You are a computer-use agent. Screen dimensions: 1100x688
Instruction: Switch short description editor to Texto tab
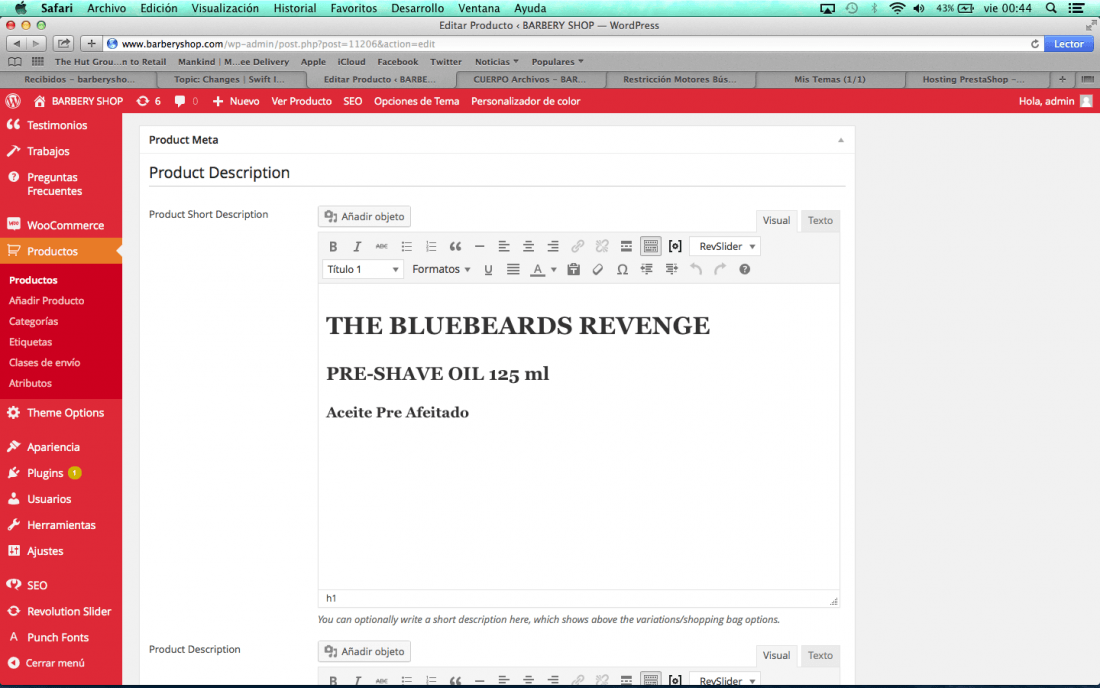pos(820,220)
